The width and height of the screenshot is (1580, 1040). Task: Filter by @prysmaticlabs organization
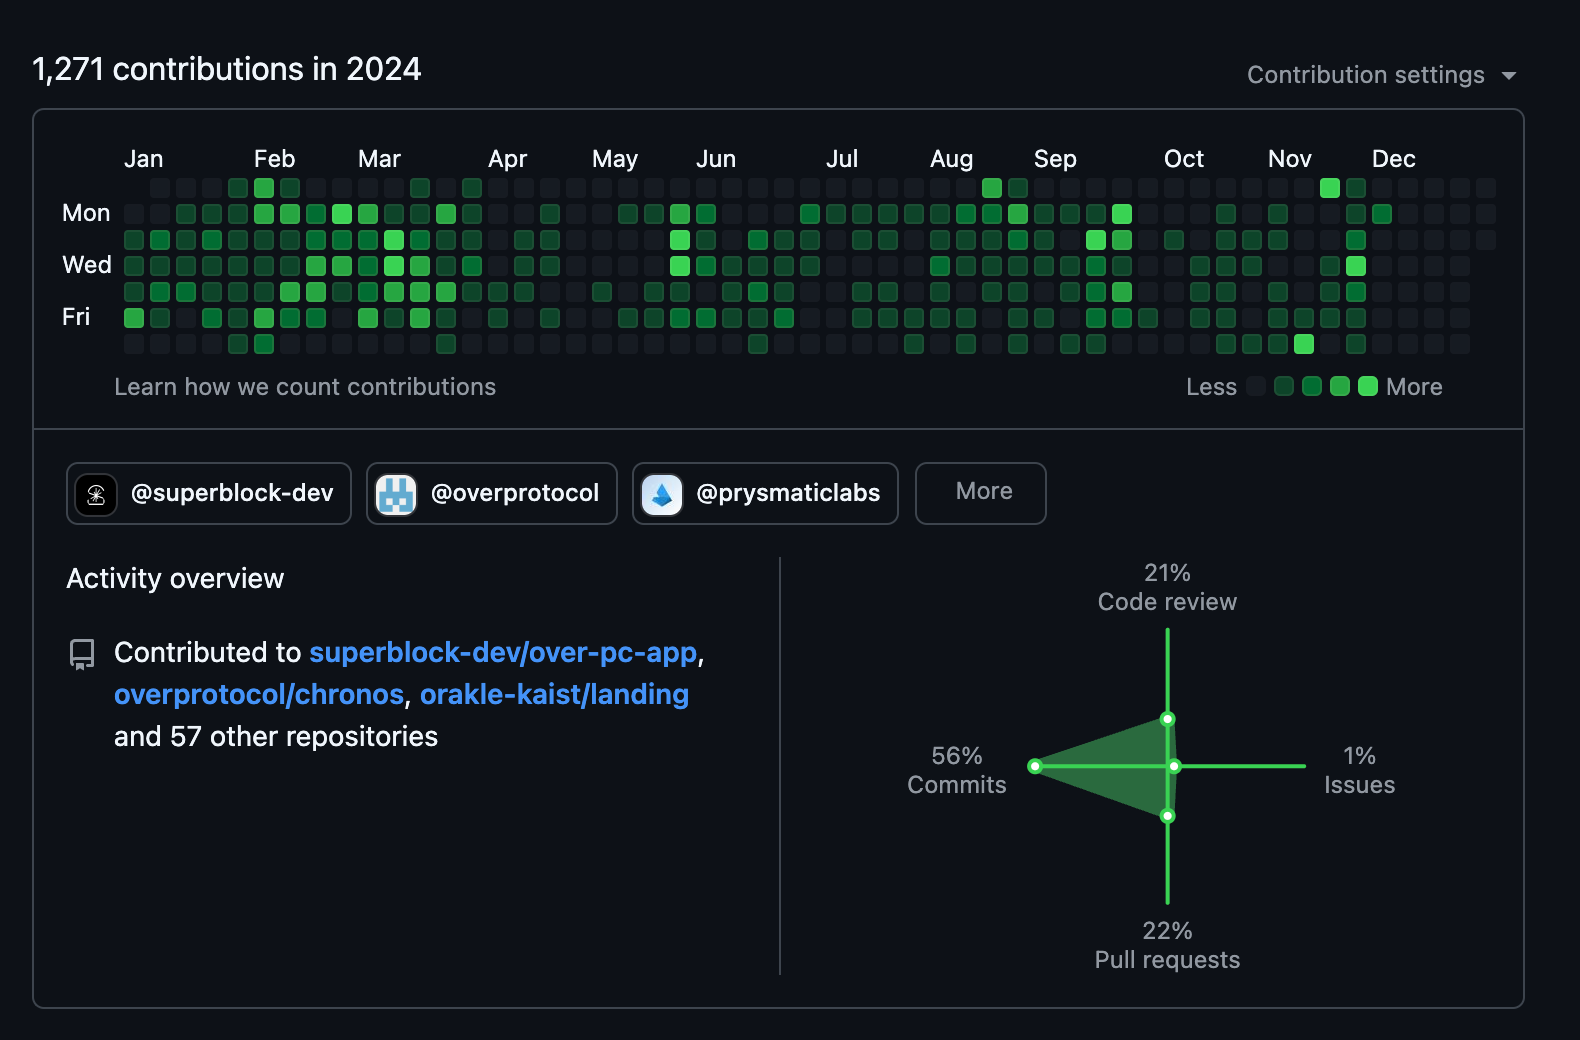765,493
